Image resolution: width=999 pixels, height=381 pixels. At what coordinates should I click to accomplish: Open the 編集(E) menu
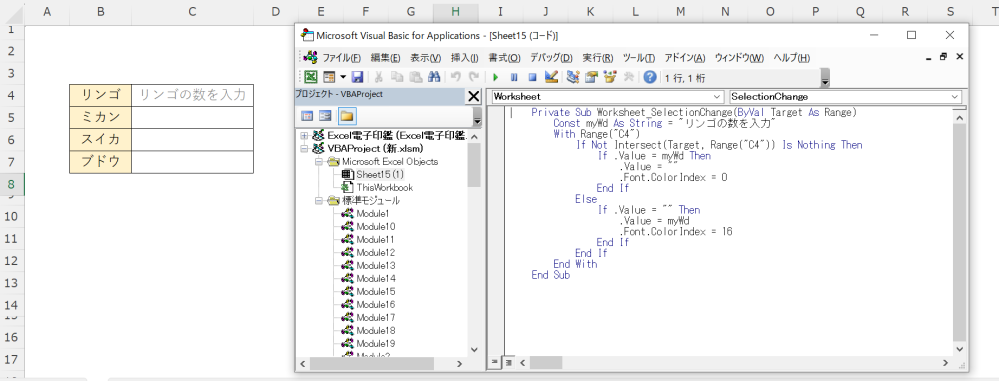coord(385,58)
